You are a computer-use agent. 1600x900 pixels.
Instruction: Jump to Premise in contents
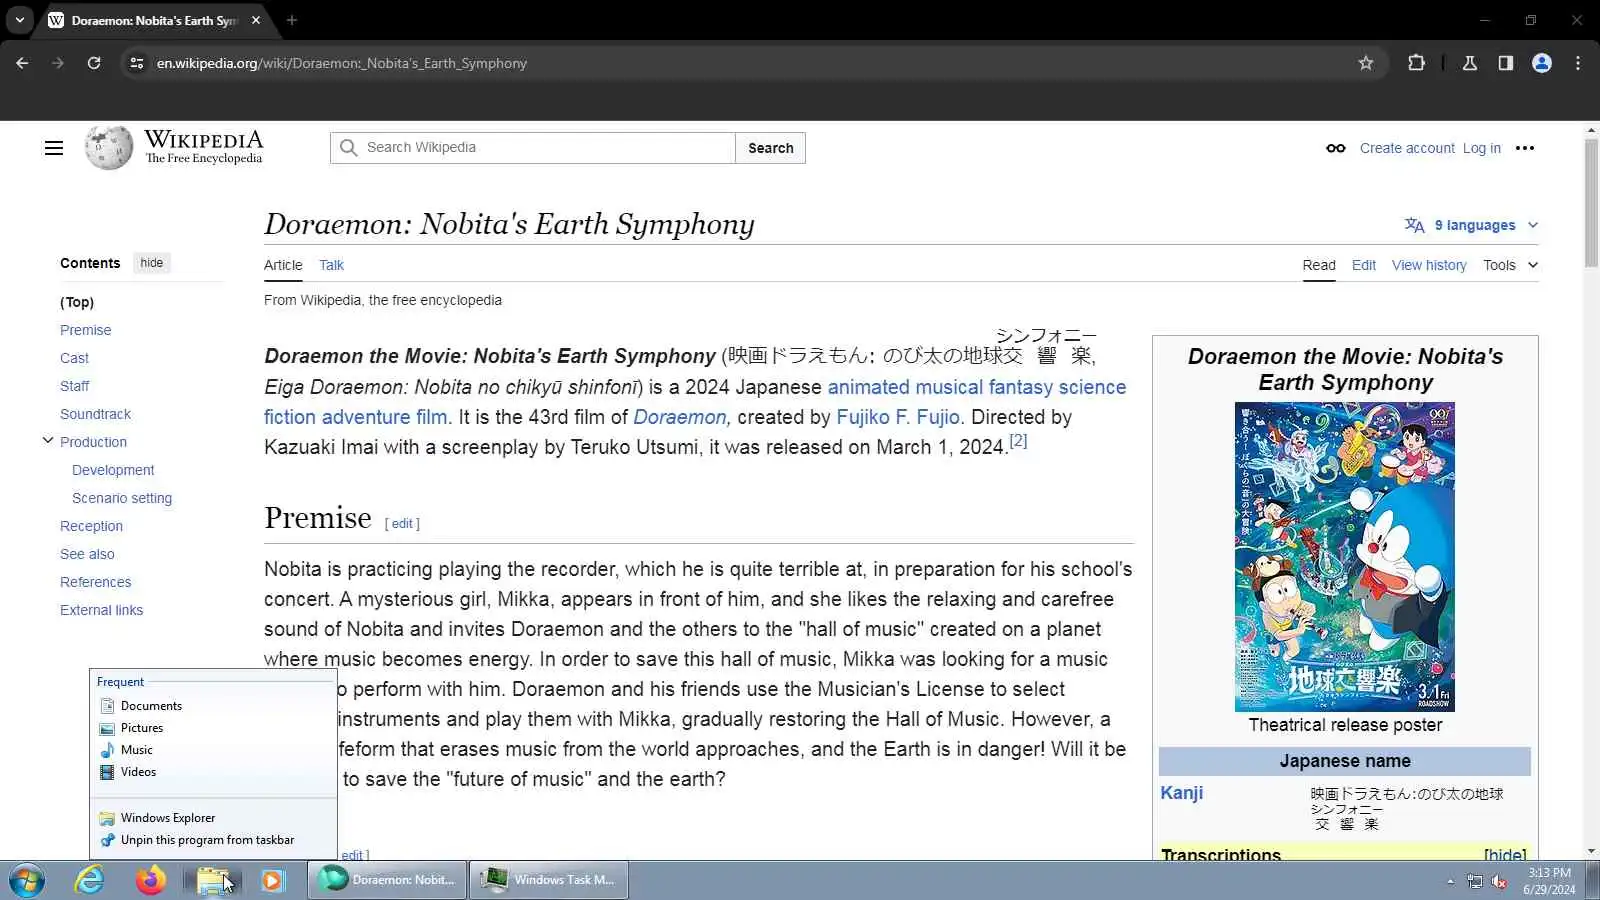(x=86, y=330)
